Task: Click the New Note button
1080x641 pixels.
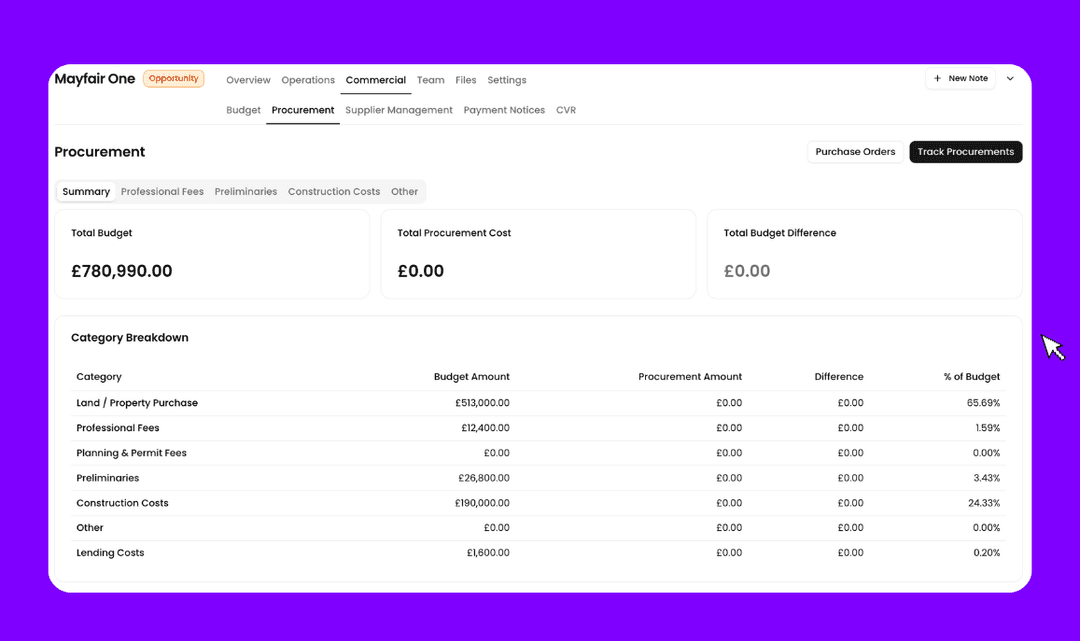Action: 960,79
